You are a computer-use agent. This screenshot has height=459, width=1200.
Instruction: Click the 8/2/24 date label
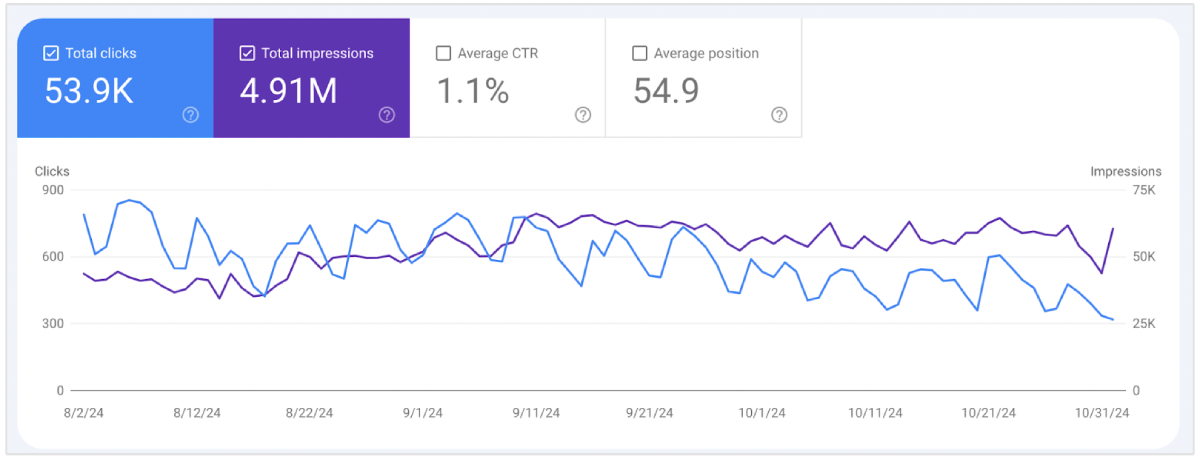click(x=84, y=412)
